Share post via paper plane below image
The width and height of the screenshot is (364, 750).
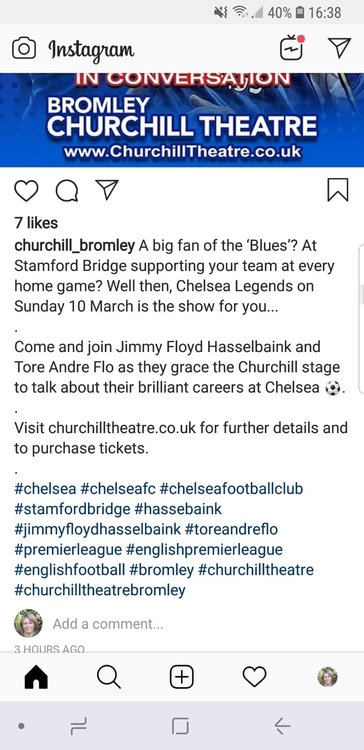(x=107, y=190)
